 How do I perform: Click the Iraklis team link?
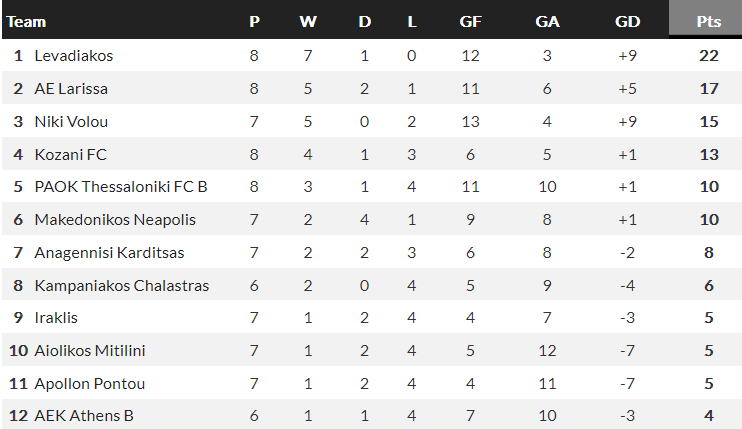(x=56, y=318)
